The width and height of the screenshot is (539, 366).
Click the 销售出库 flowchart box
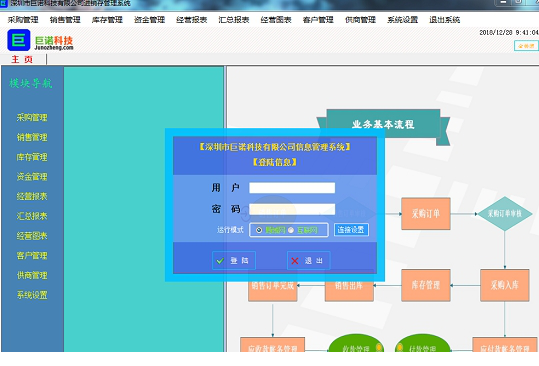349,285
